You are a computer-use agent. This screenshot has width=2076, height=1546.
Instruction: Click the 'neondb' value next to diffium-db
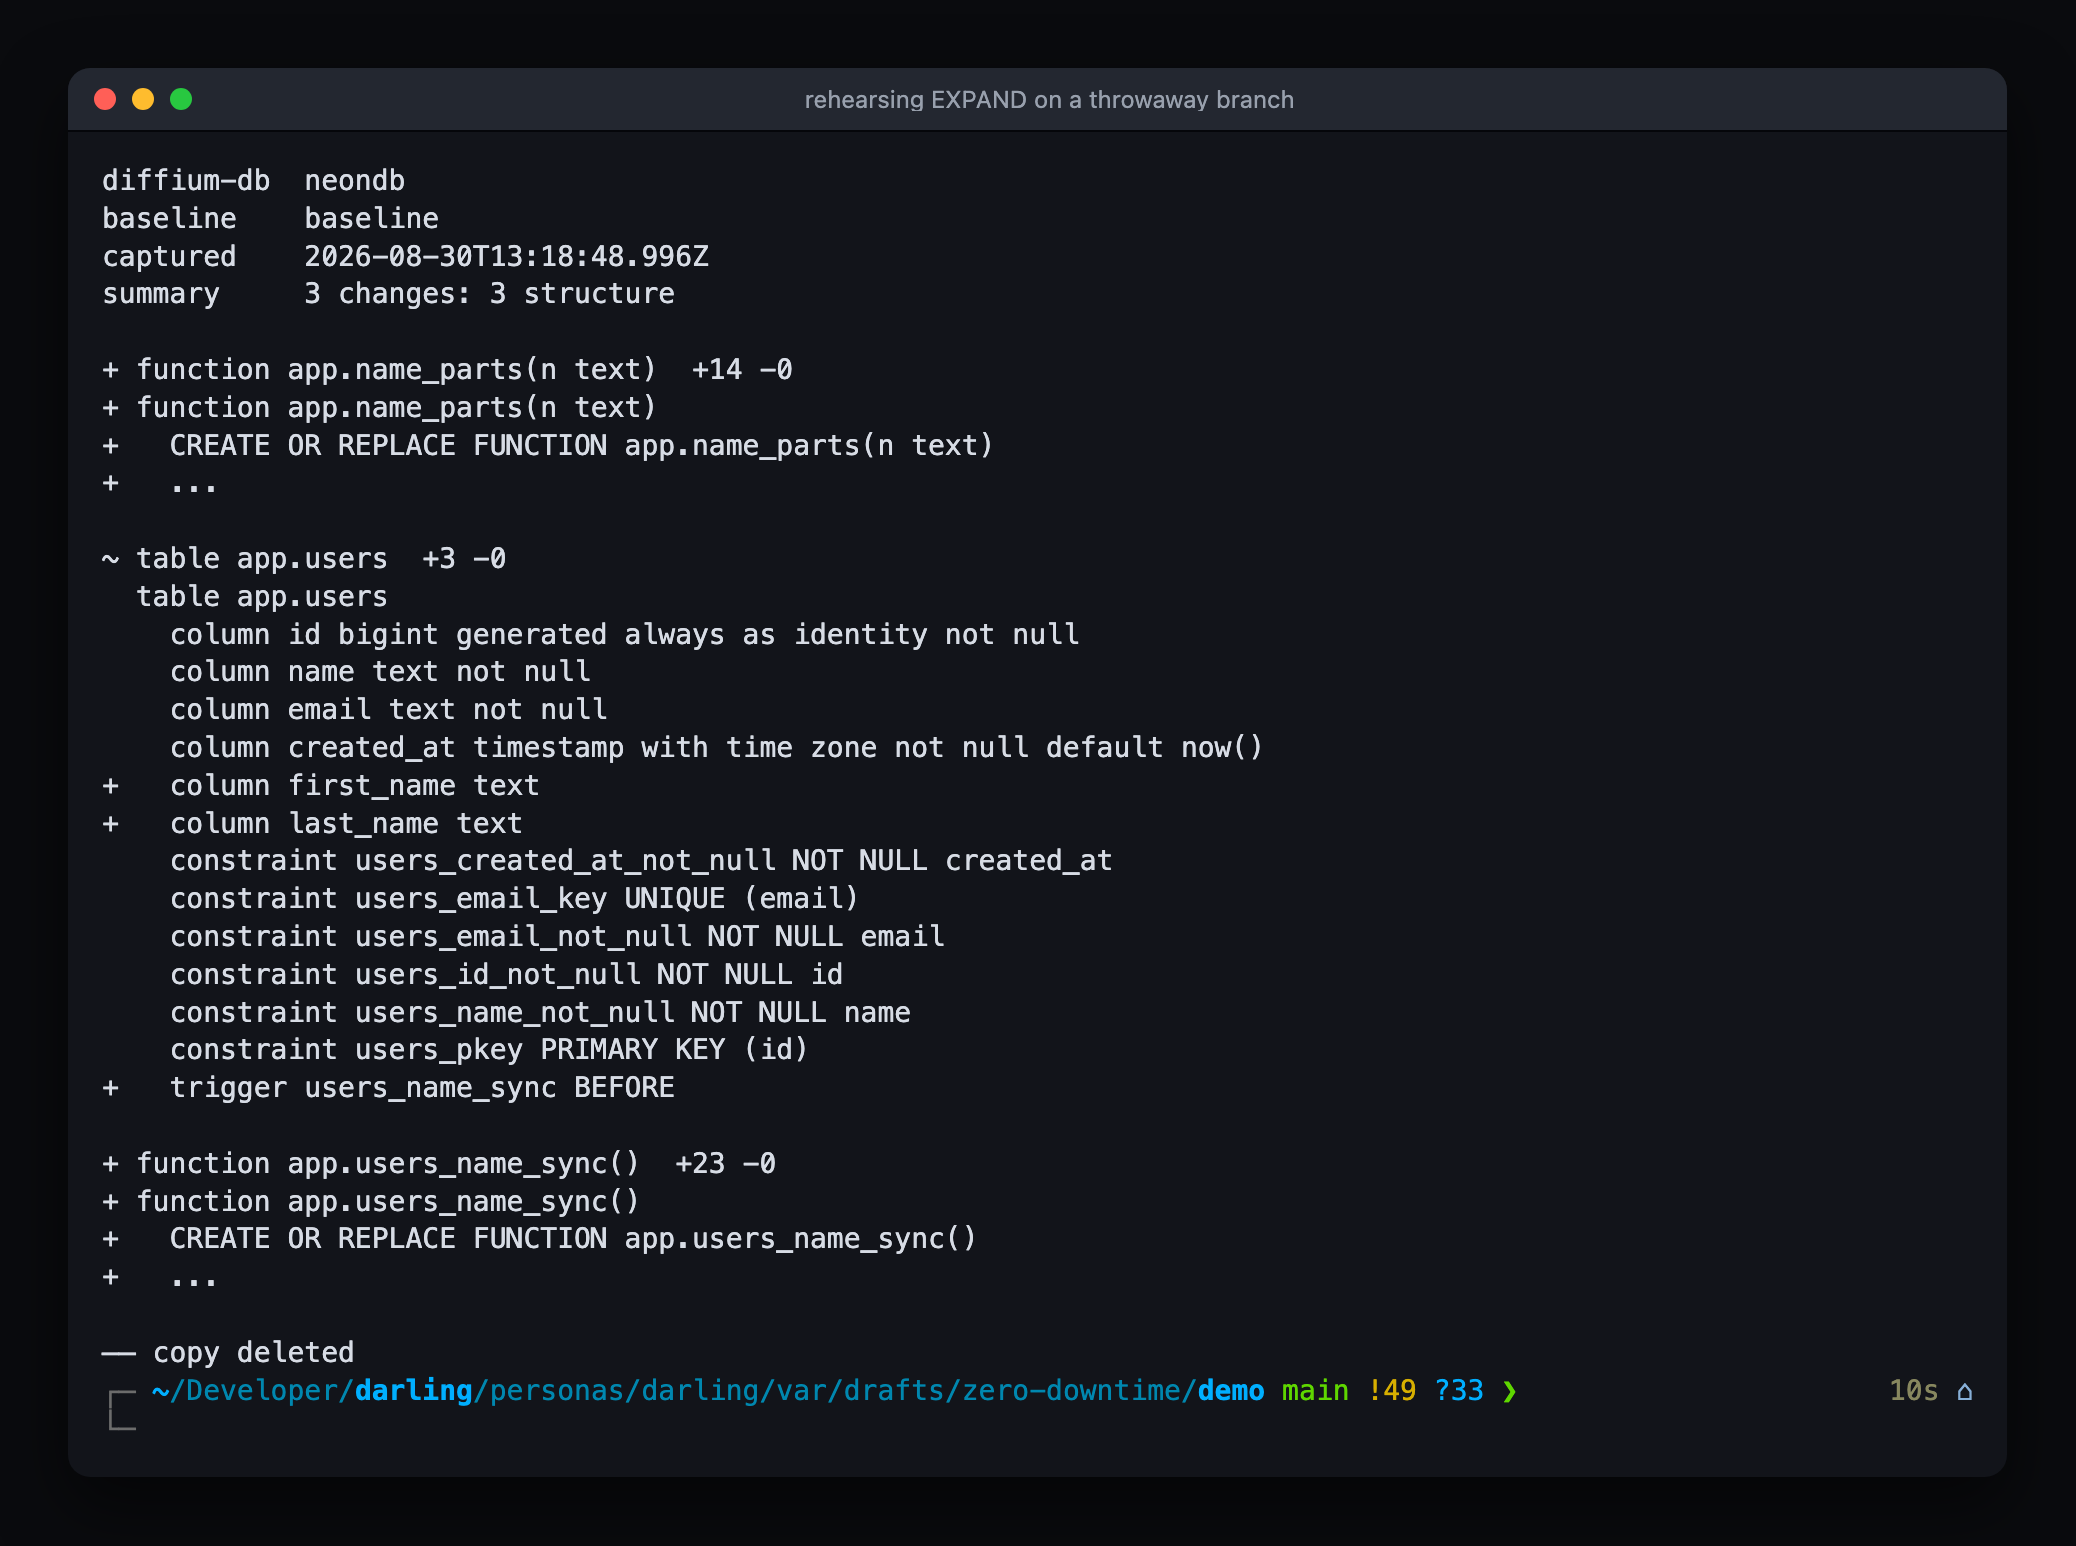point(355,181)
